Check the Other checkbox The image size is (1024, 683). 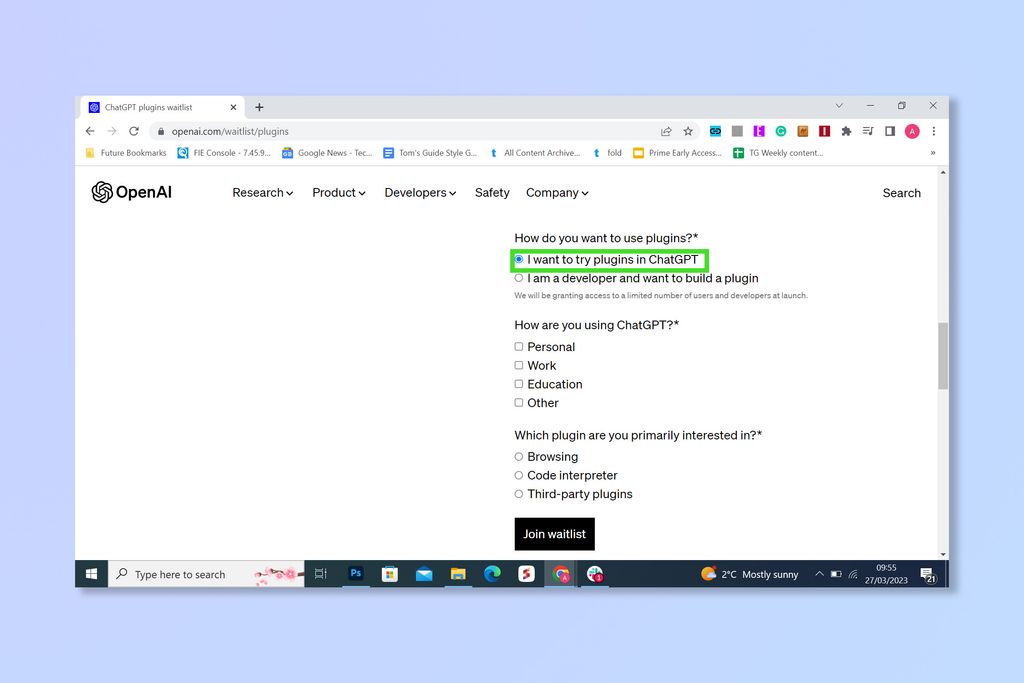519,403
